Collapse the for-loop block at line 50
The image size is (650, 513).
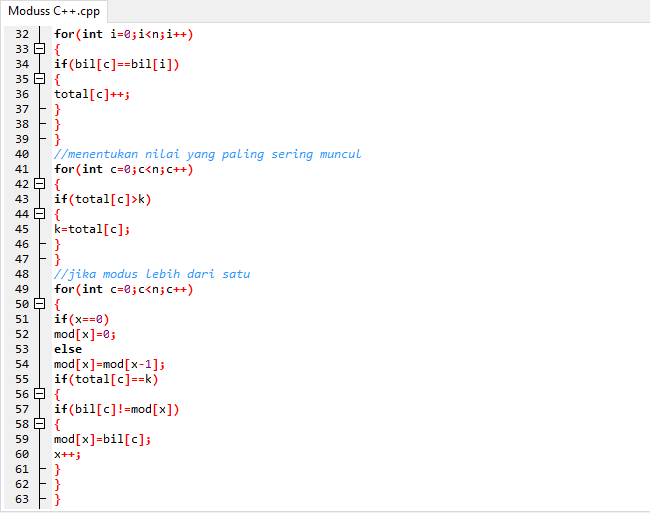tap(39, 304)
